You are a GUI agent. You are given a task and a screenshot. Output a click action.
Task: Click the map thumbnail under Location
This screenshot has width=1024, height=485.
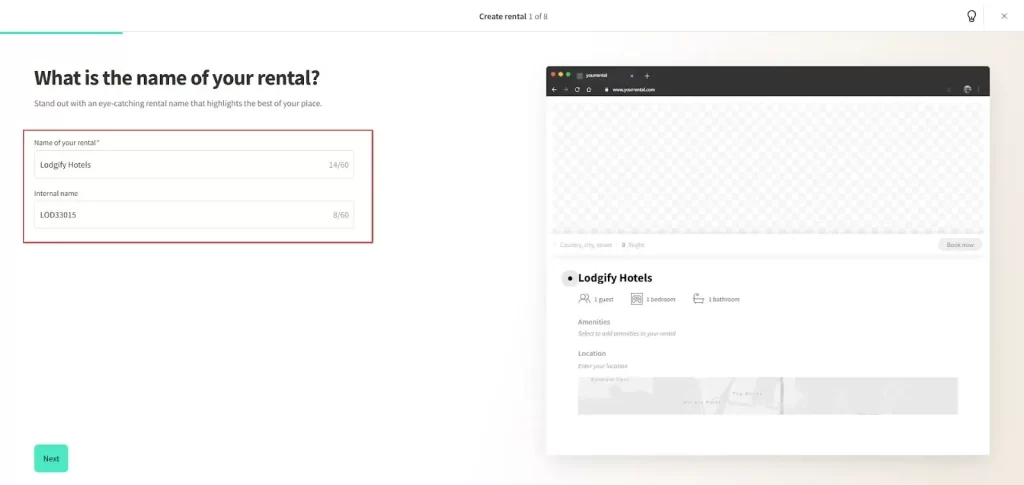coord(767,395)
